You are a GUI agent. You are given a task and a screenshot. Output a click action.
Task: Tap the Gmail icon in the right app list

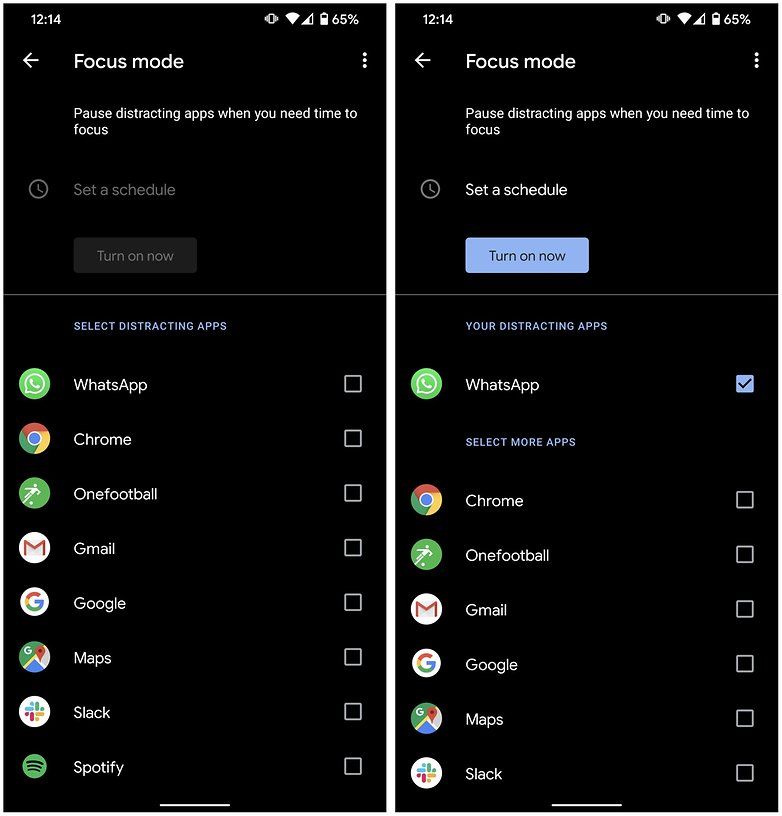(x=427, y=609)
